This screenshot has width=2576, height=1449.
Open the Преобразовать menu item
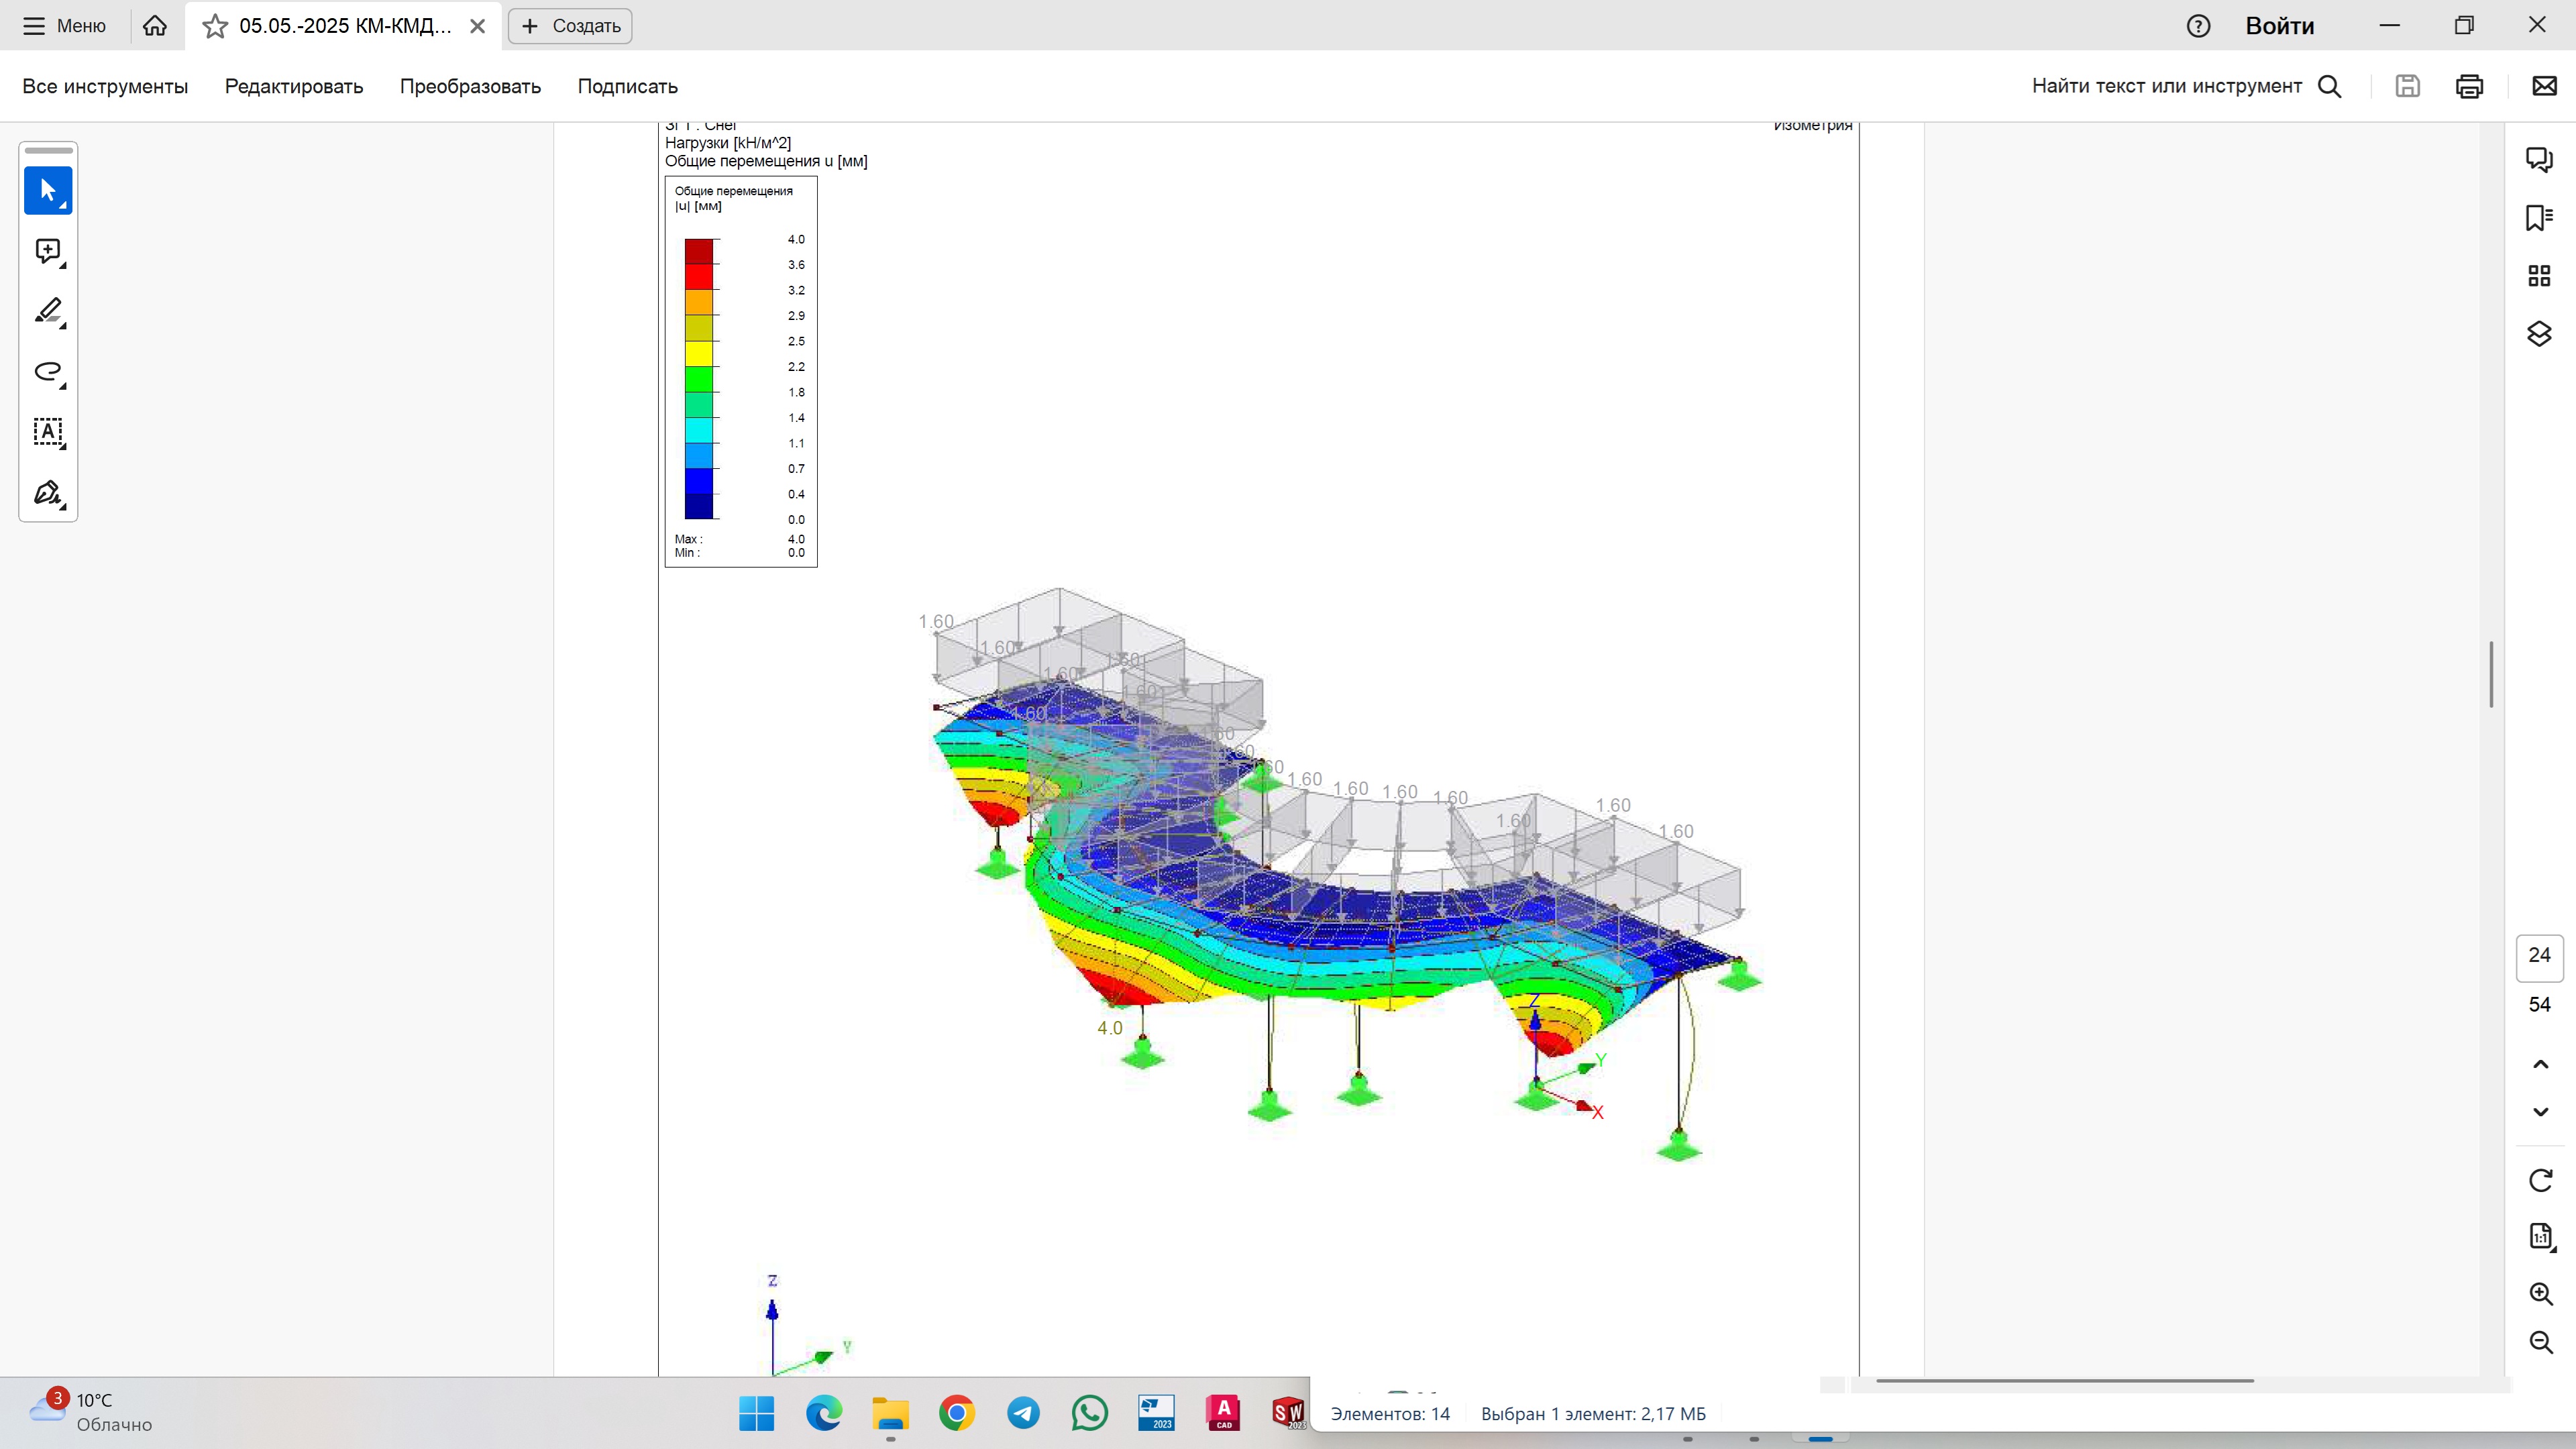point(470,86)
